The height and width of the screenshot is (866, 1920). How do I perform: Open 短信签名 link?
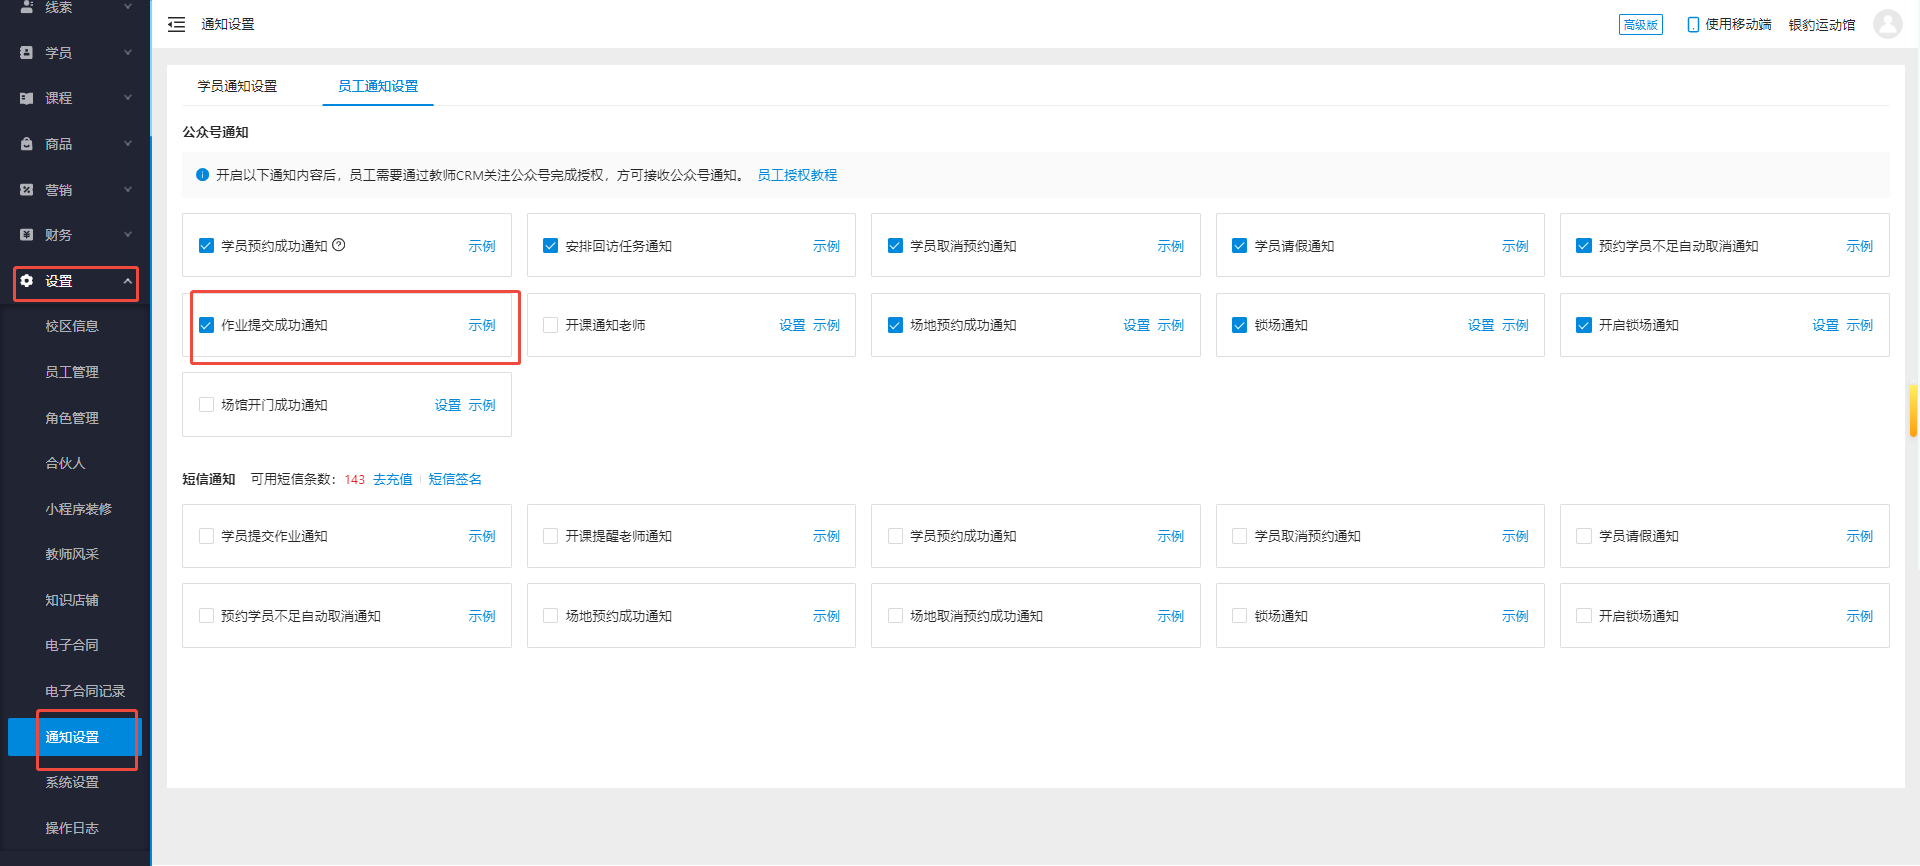pos(455,479)
